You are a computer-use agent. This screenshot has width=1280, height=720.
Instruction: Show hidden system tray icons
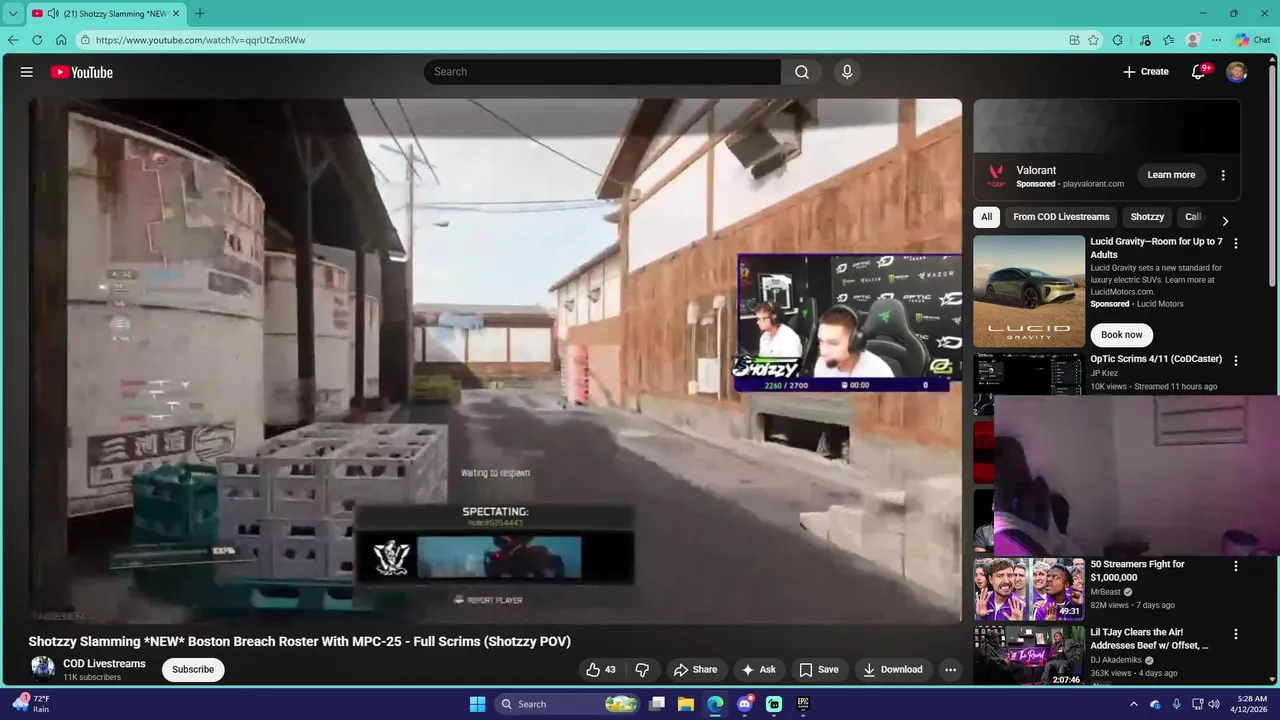(1134, 704)
